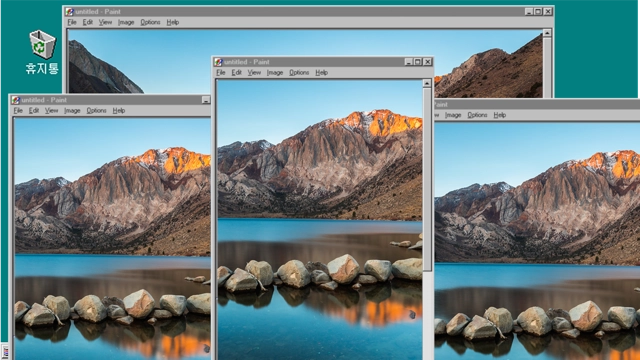Screen dimensions: 640x360
Task: Open Image menu in the left Paint window
Action: 72,110
